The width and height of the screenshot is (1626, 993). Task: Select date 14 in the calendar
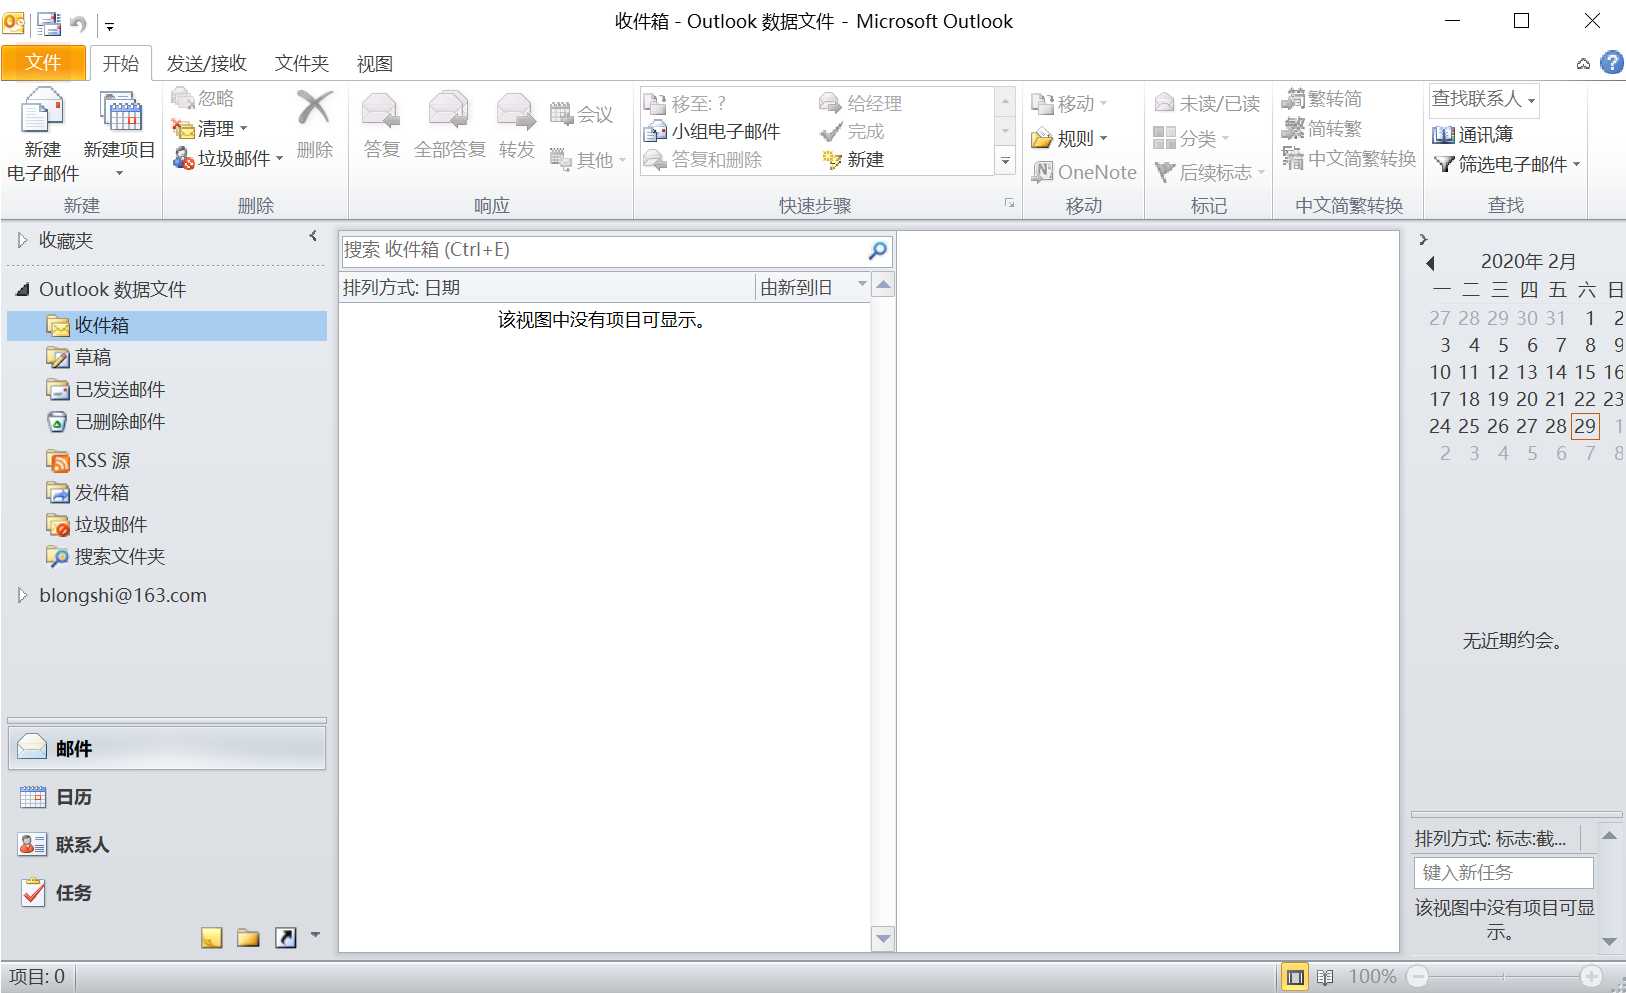[1556, 372]
